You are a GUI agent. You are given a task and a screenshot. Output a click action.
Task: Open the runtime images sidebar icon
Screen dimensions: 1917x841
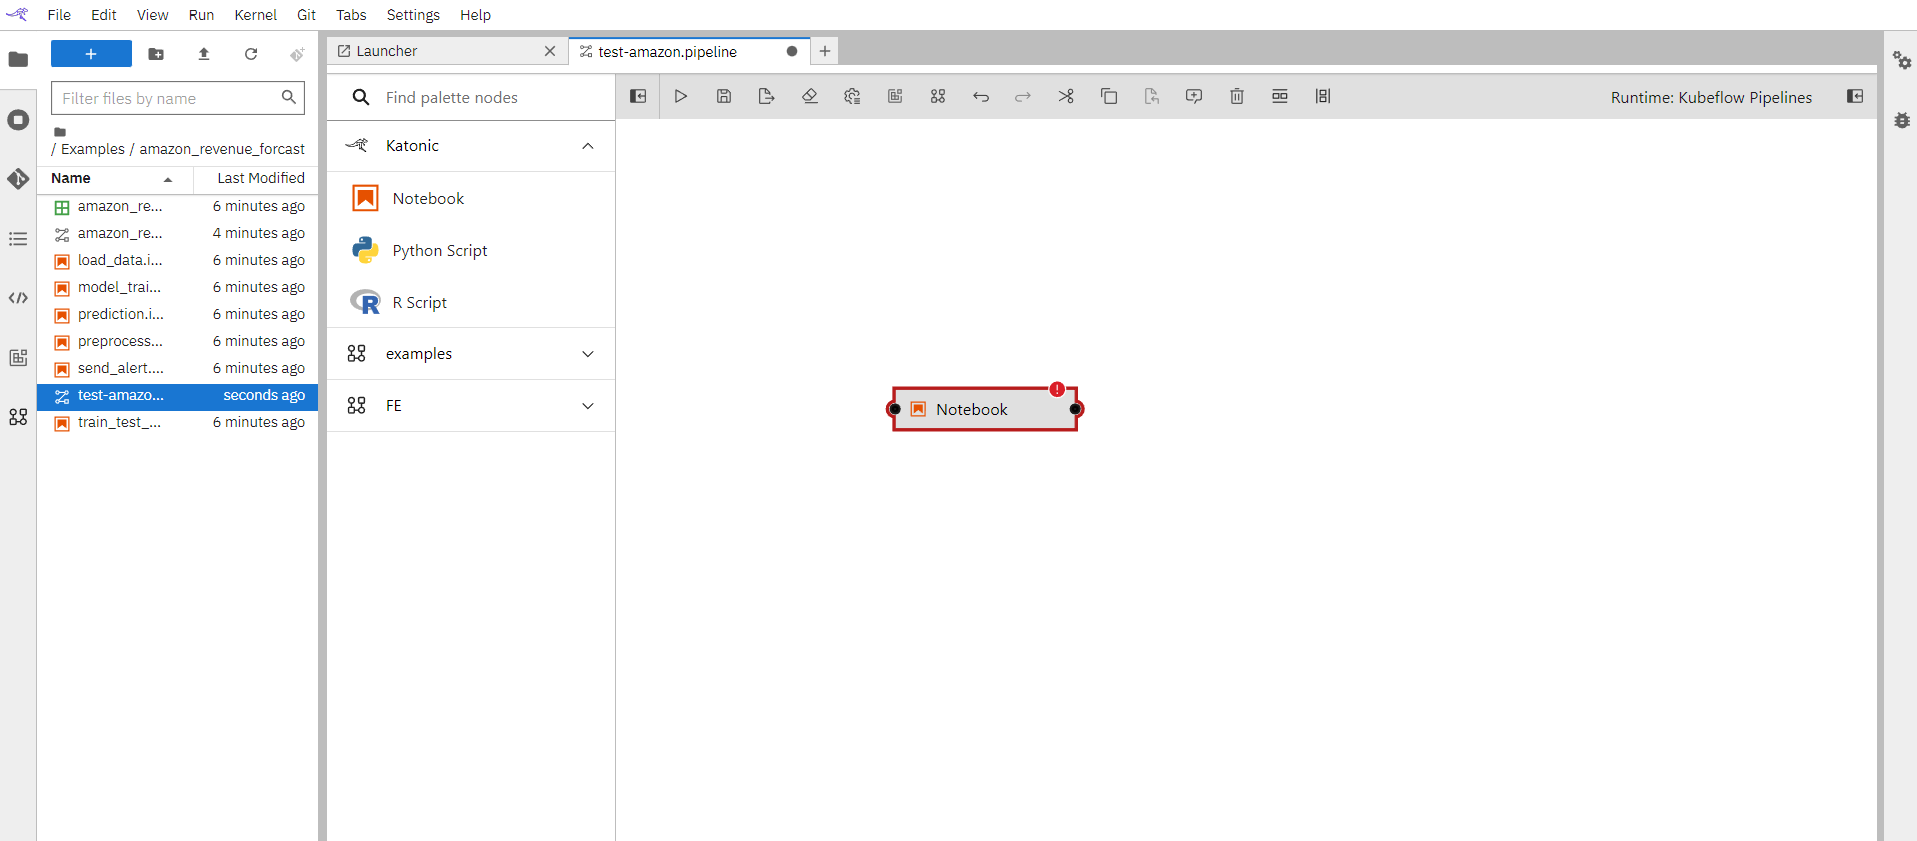18,358
